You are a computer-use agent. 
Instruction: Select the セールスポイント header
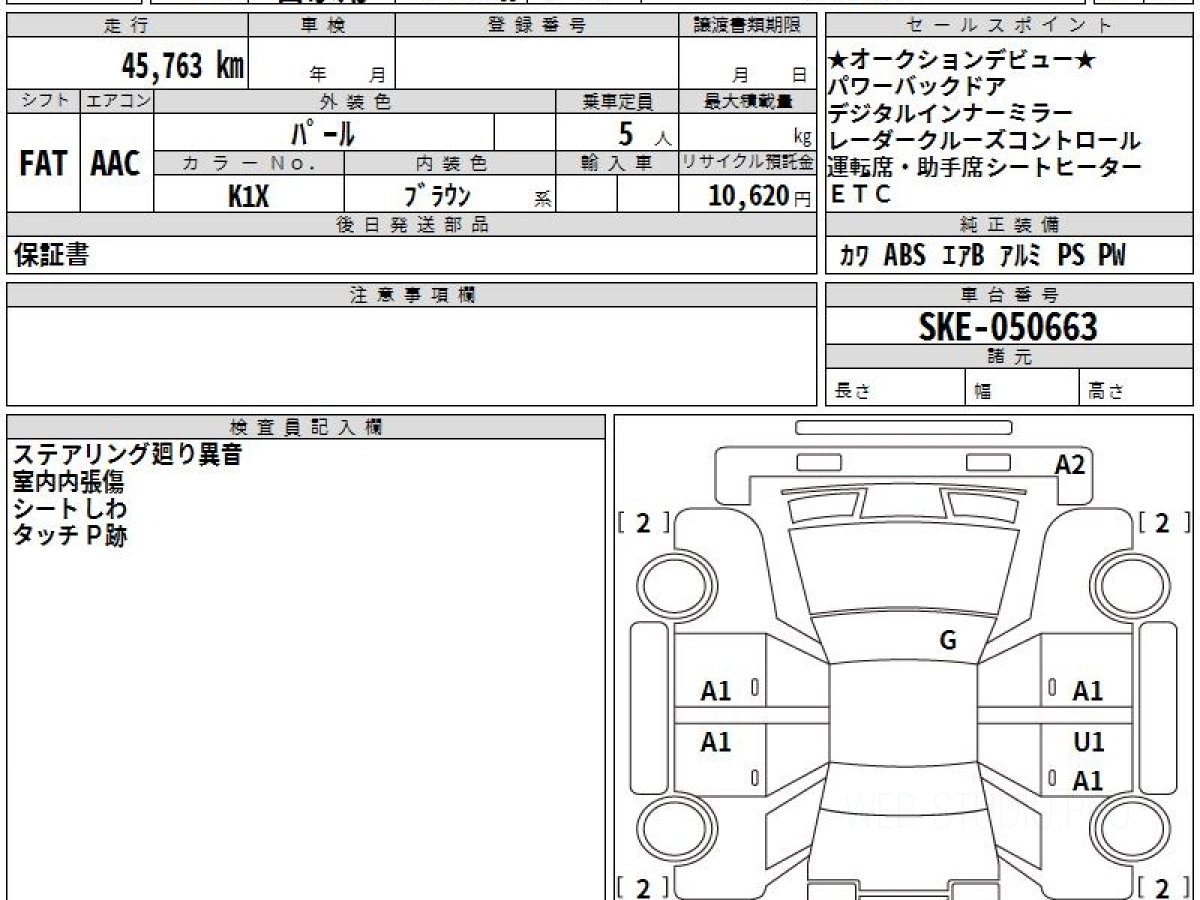1010,26
